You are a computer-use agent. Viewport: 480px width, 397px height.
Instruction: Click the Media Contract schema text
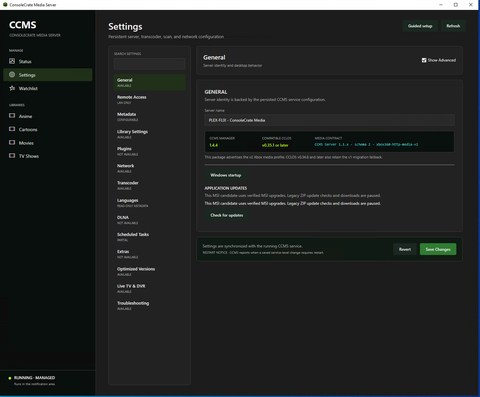click(366, 144)
